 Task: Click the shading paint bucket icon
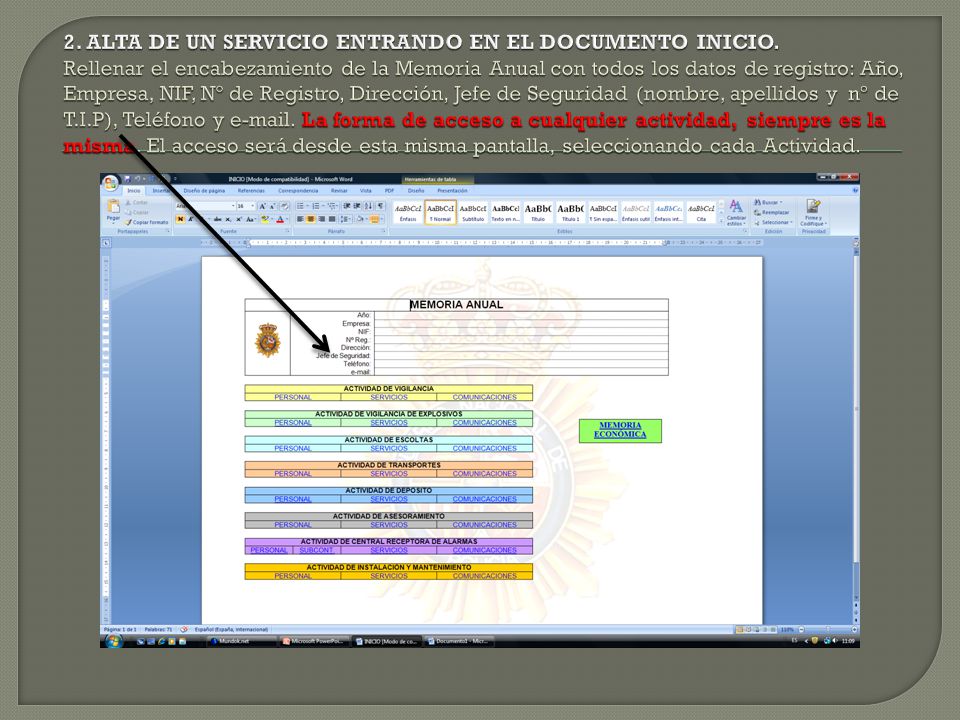click(360, 219)
